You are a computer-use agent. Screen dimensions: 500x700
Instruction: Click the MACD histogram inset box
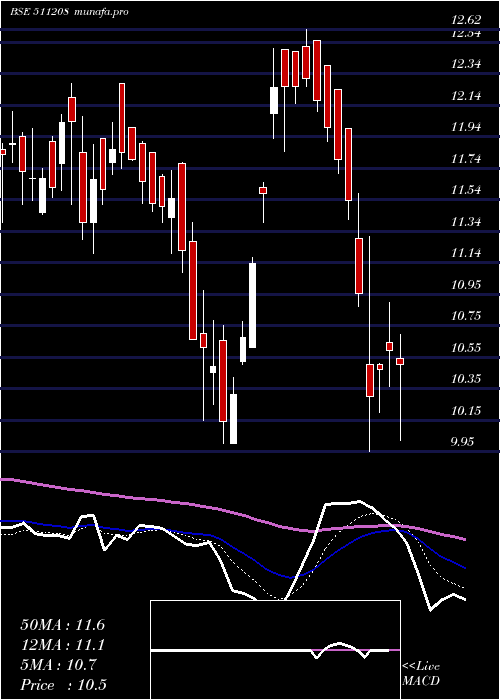click(x=275, y=650)
